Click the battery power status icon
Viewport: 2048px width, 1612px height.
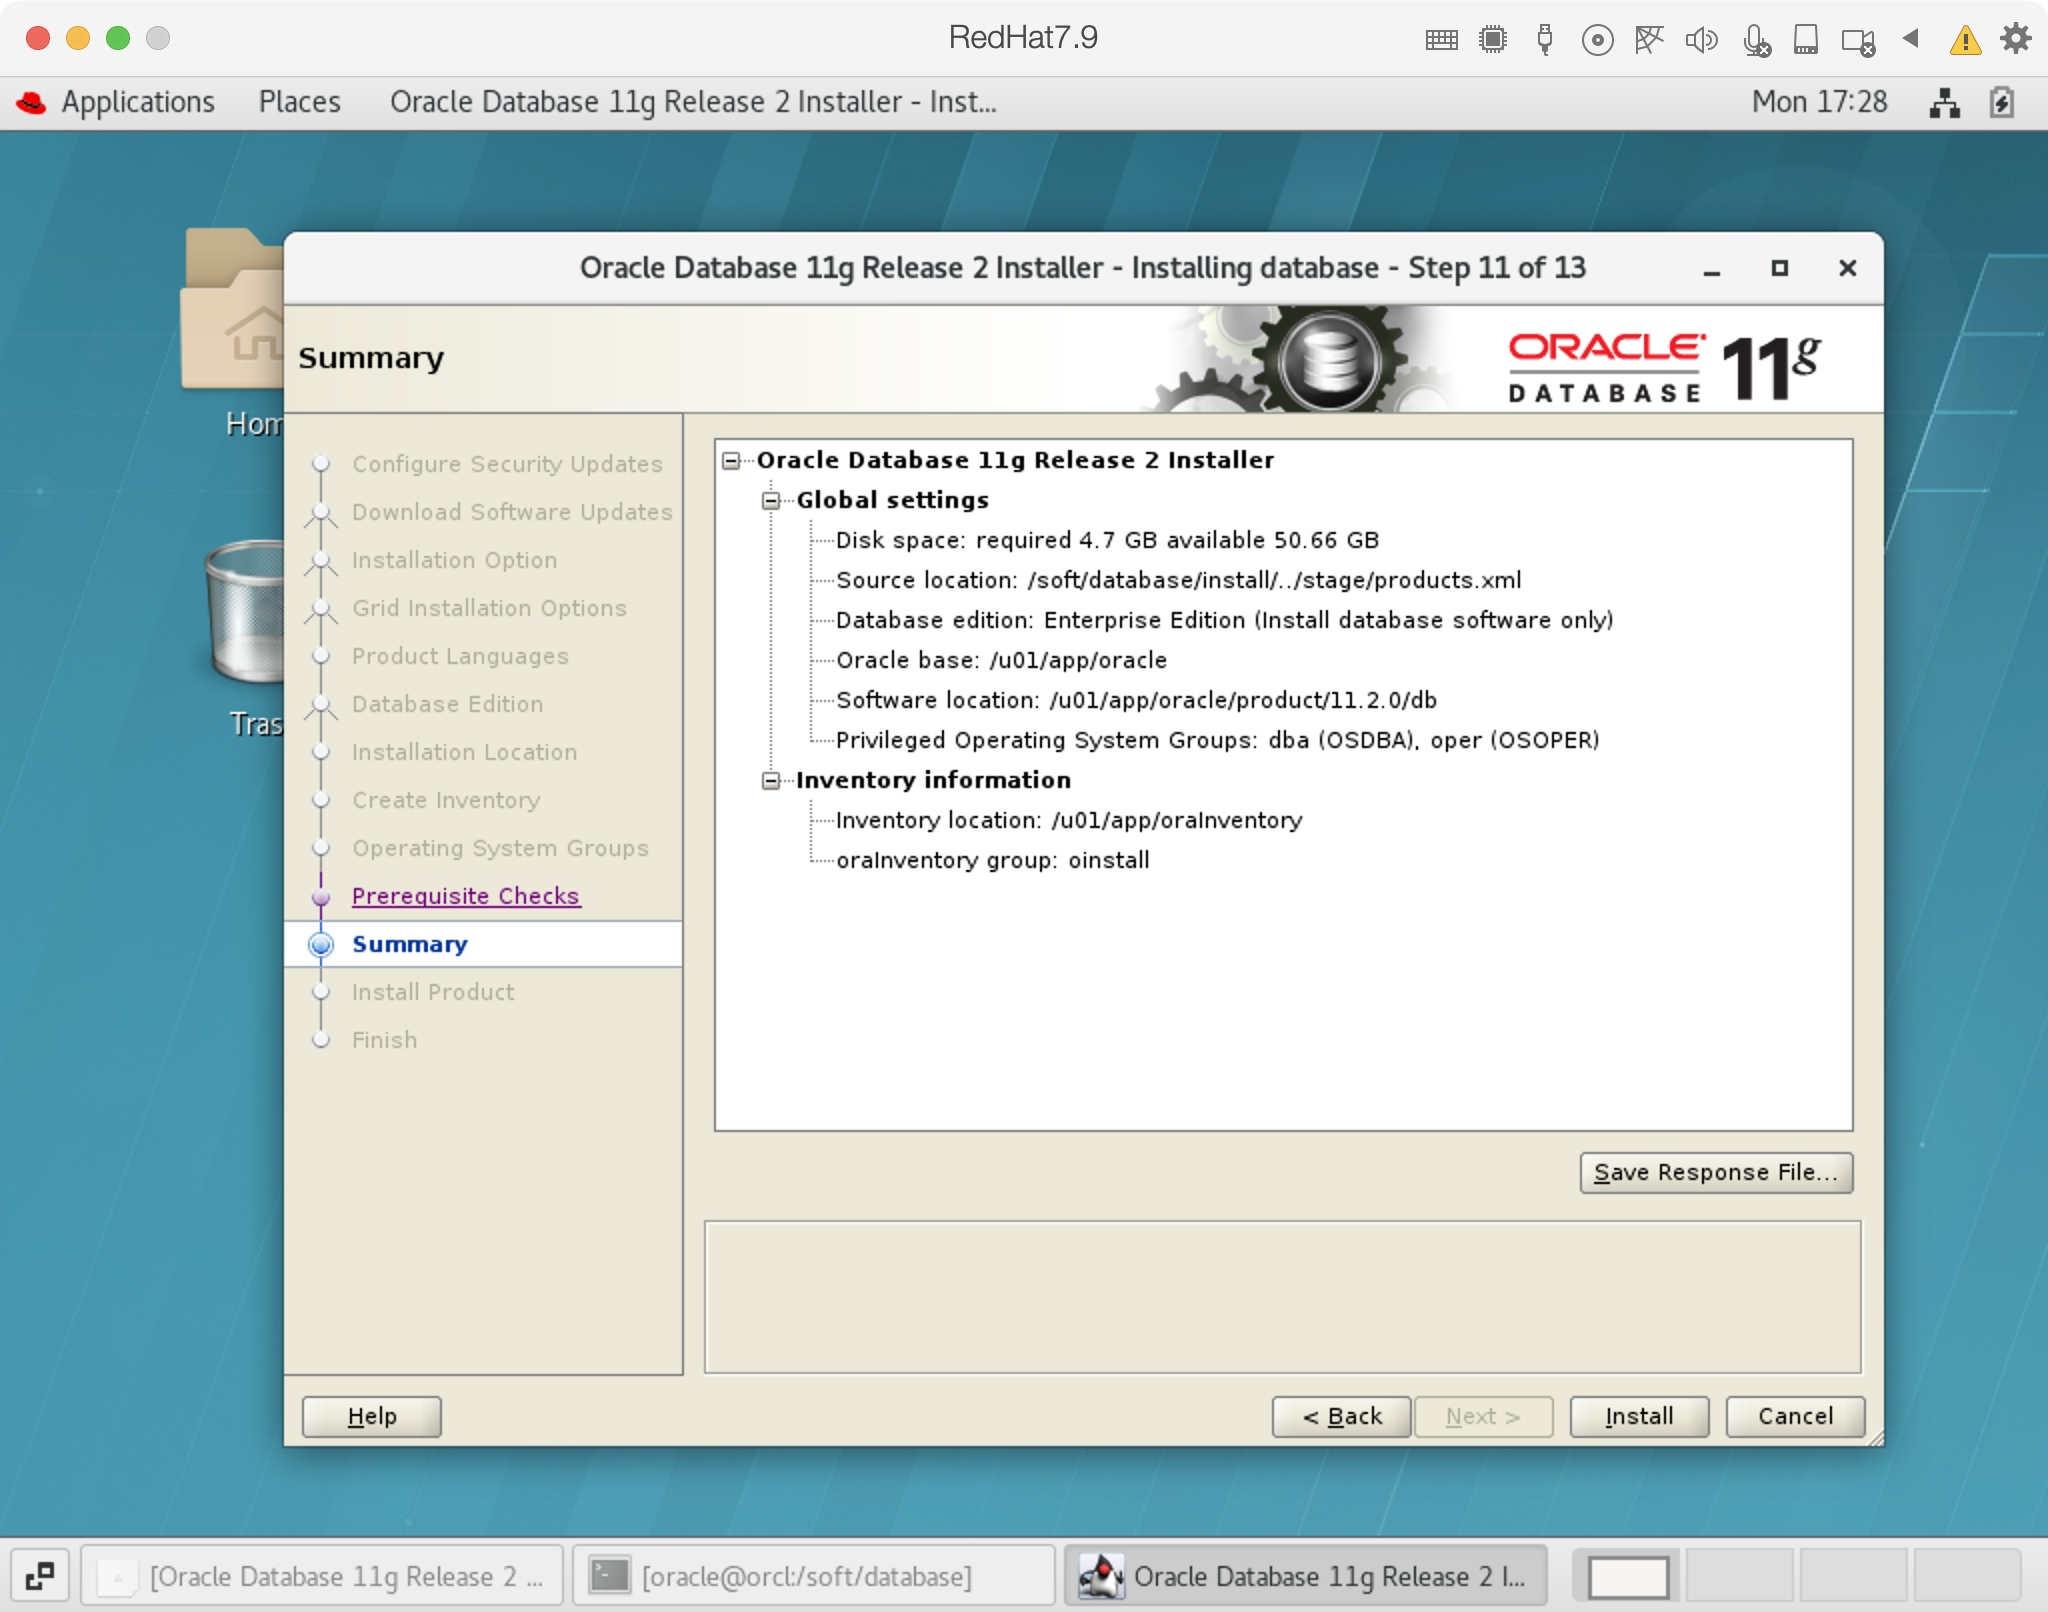2002,102
